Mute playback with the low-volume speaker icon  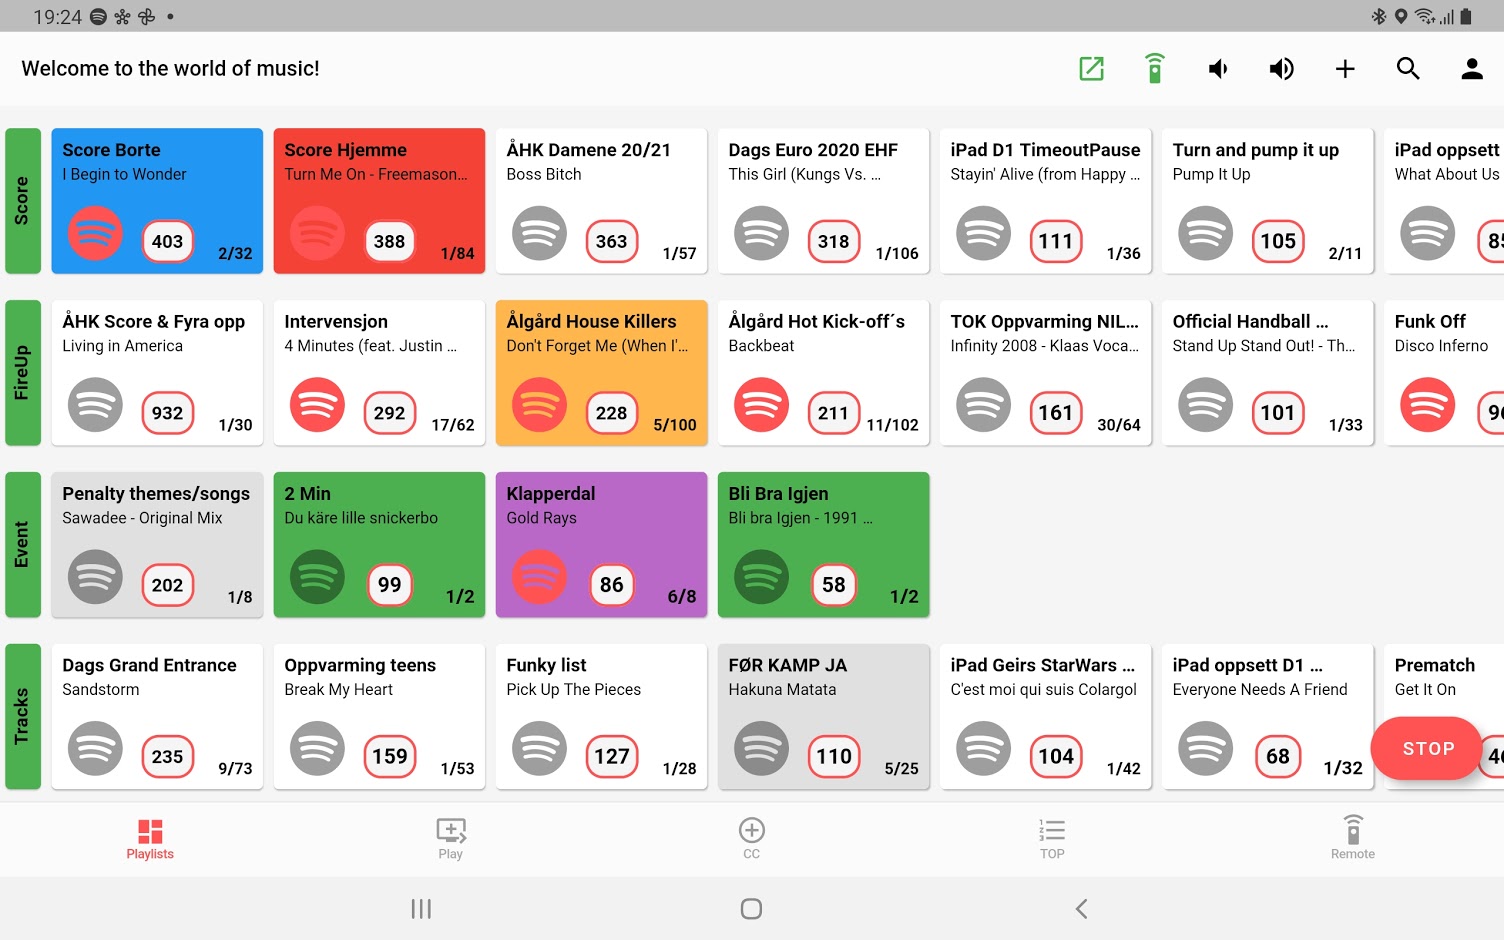(x=1217, y=68)
